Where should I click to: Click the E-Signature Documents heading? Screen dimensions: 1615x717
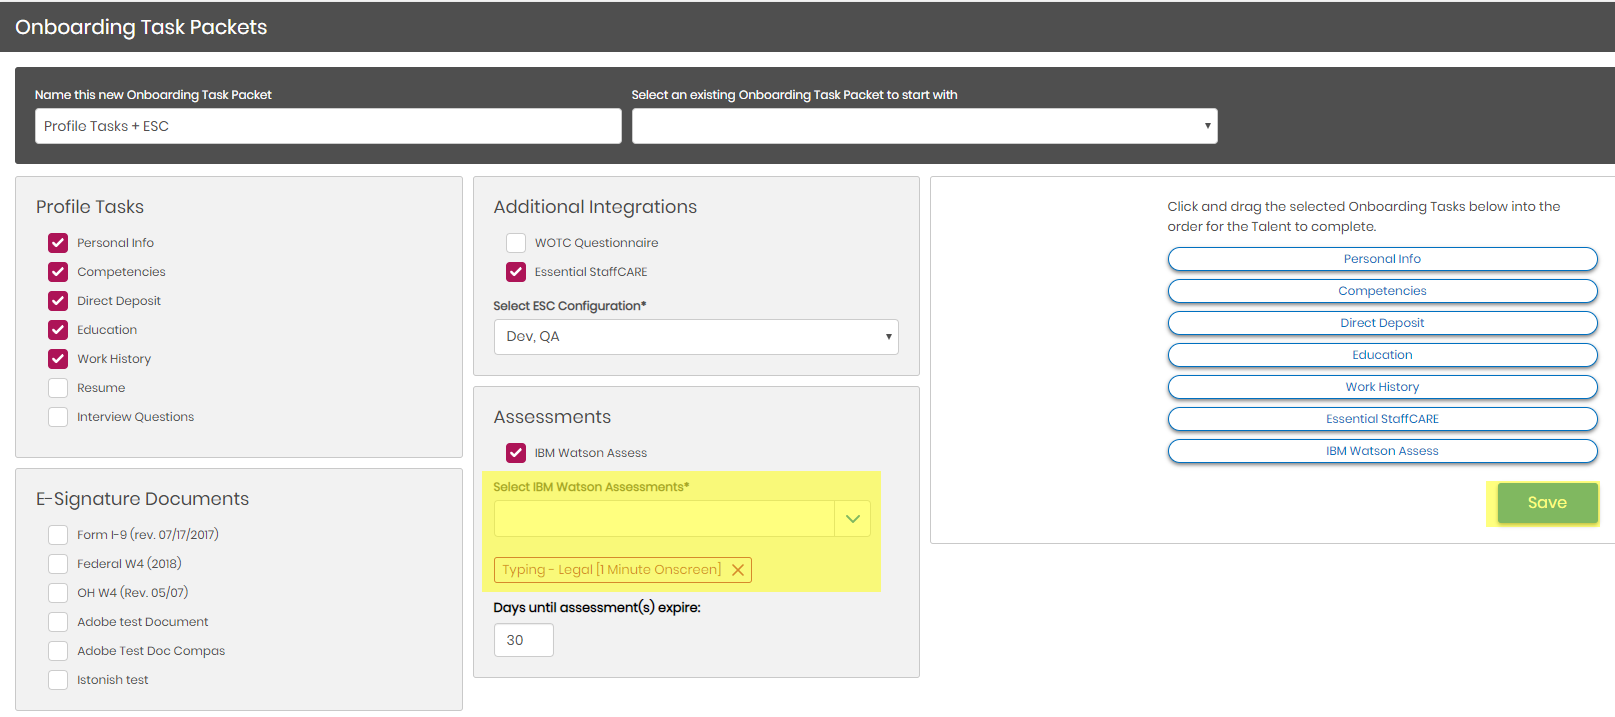143,499
